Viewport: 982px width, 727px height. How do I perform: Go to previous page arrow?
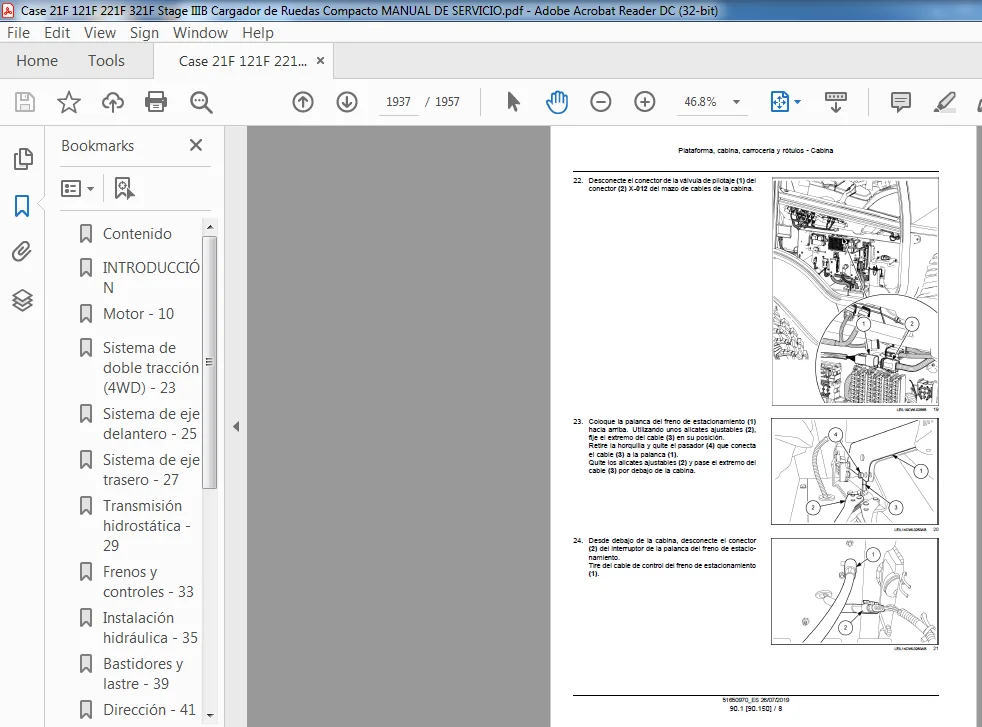[303, 101]
